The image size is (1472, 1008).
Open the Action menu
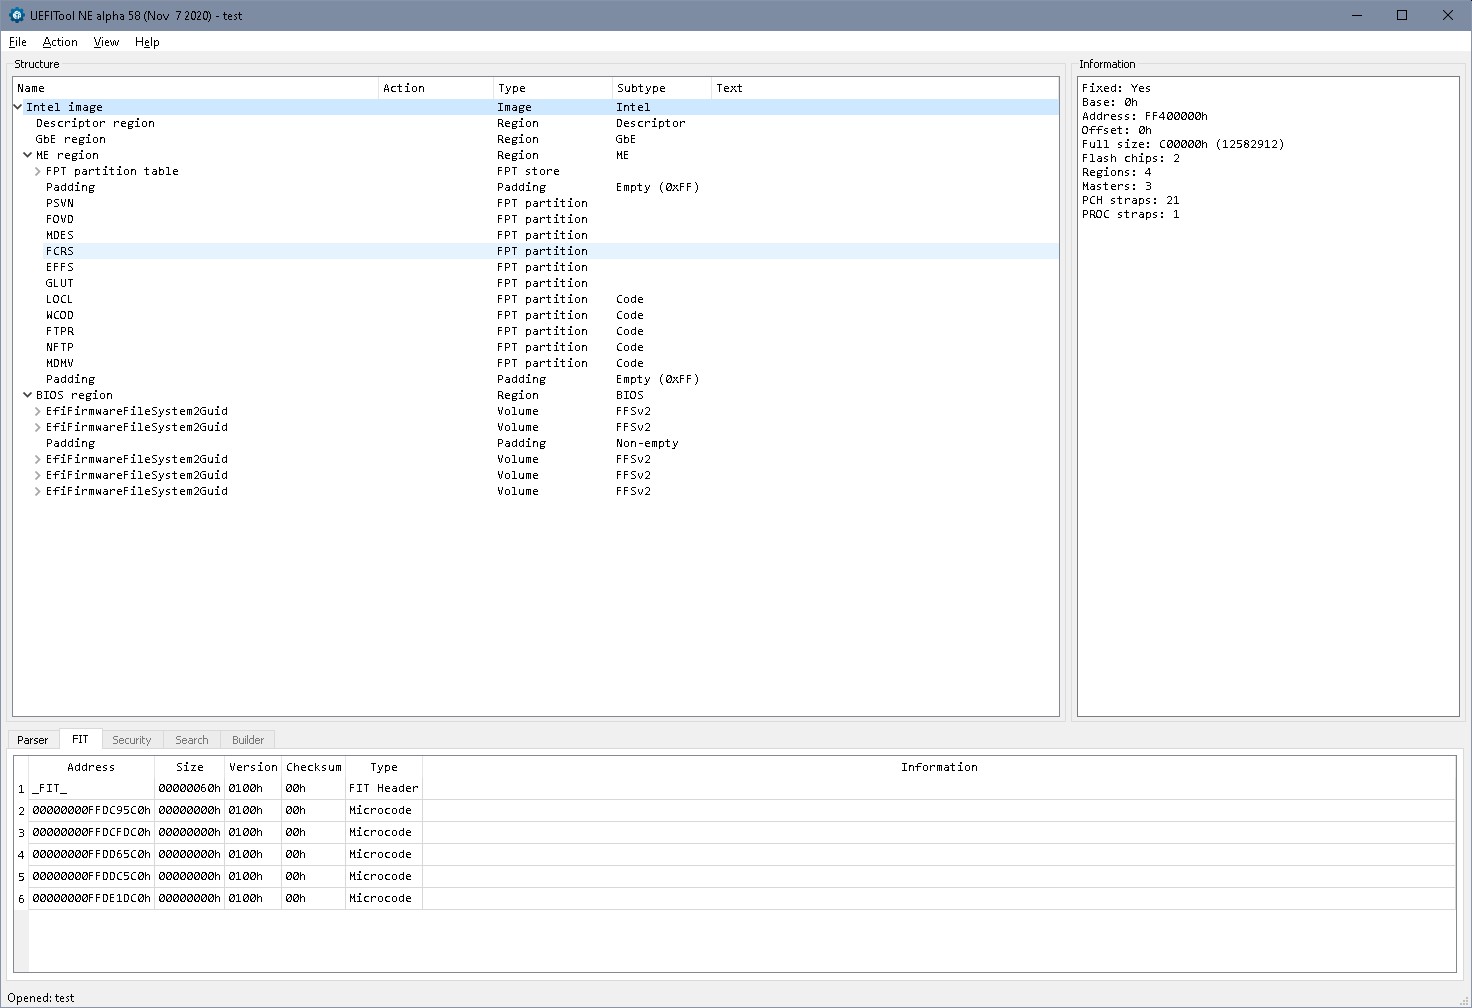click(60, 42)
